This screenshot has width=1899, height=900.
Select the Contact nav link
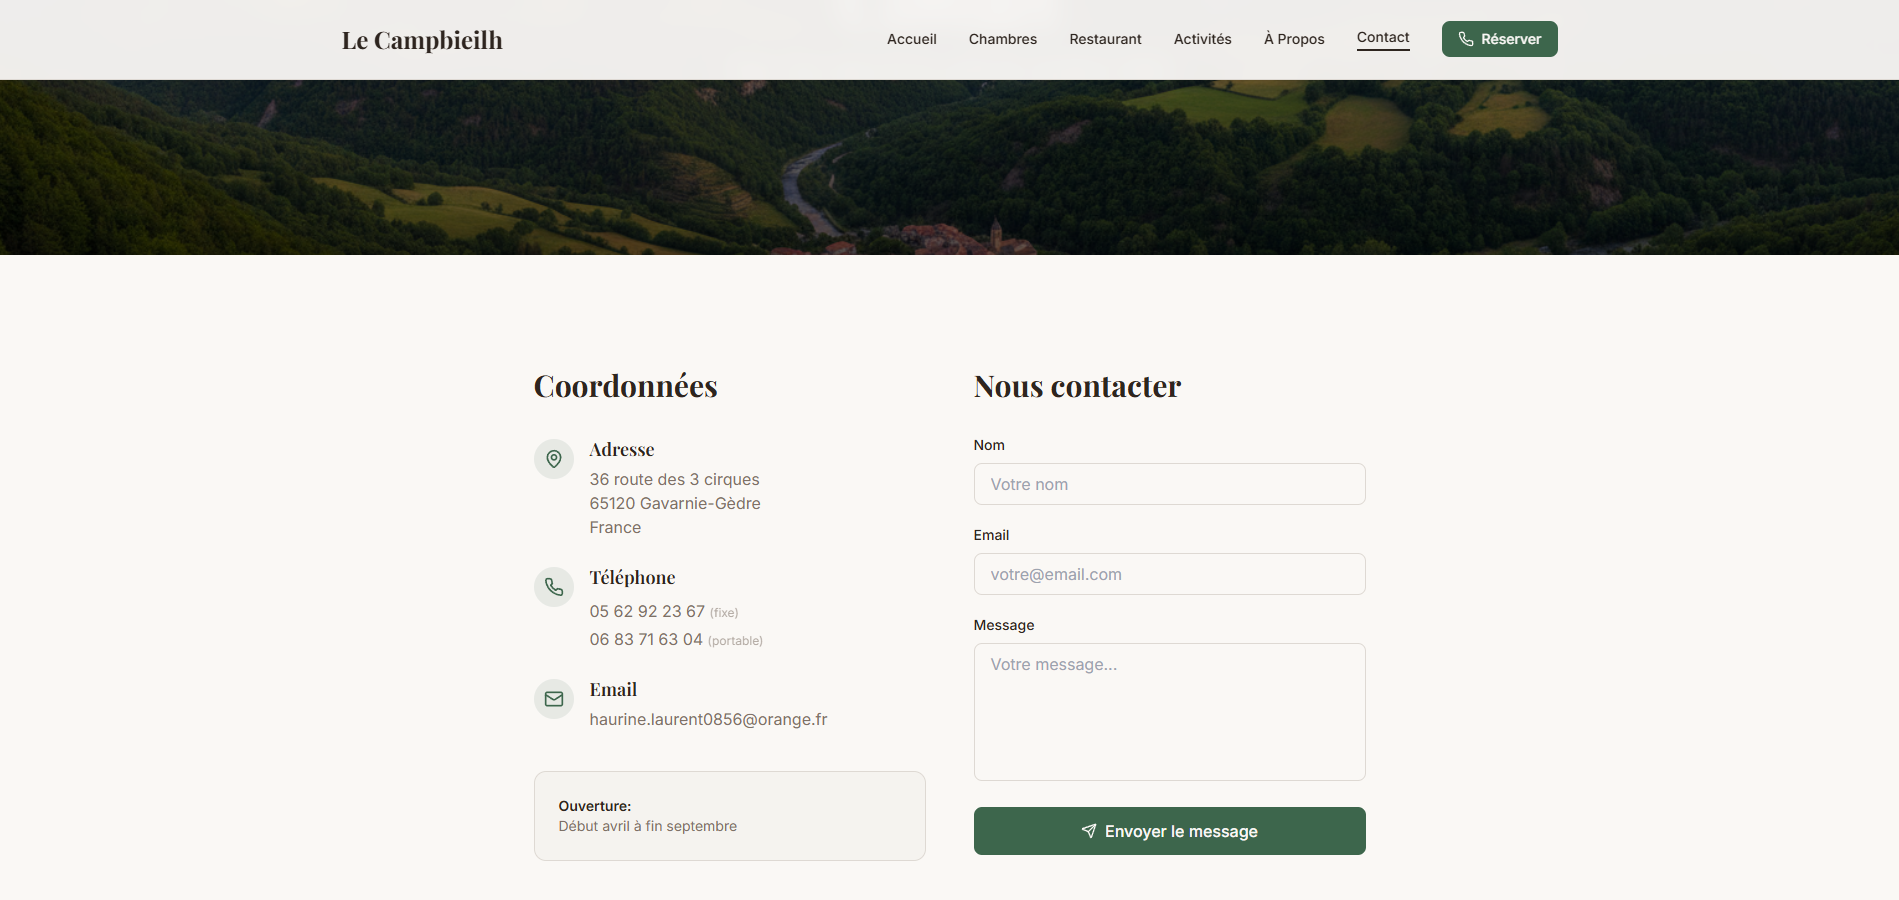point(1383,38)
